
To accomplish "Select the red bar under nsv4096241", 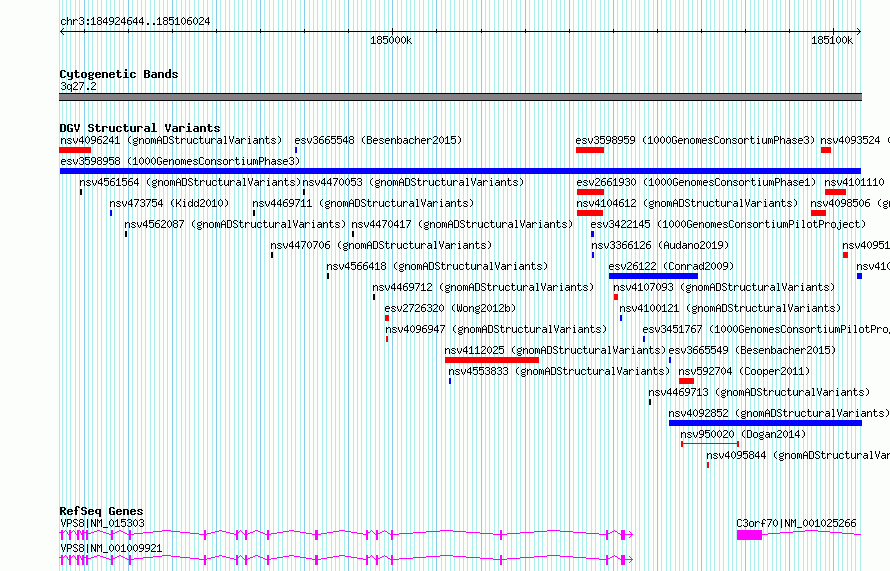I will tap(75, 150).
